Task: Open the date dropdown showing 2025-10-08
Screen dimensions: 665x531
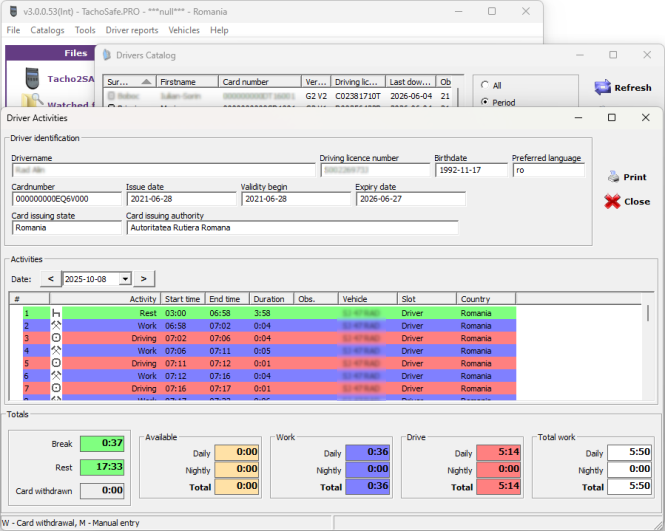Action: click(125, 279)
